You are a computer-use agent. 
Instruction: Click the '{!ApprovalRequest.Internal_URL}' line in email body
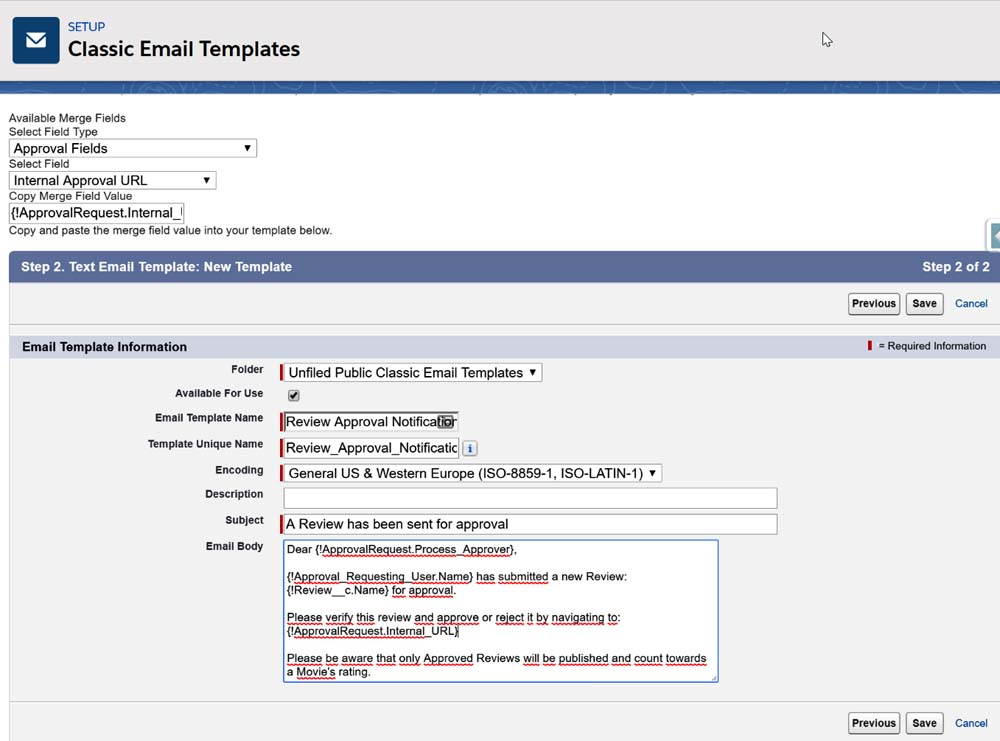tap(372, 631)
